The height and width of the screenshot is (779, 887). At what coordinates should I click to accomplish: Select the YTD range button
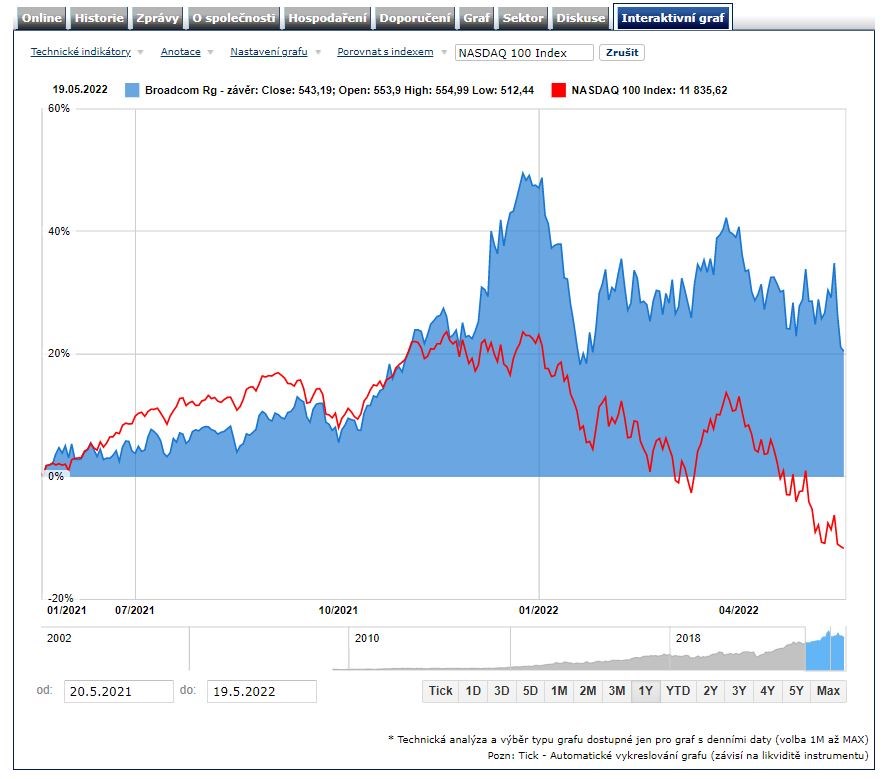coord(678,691)
